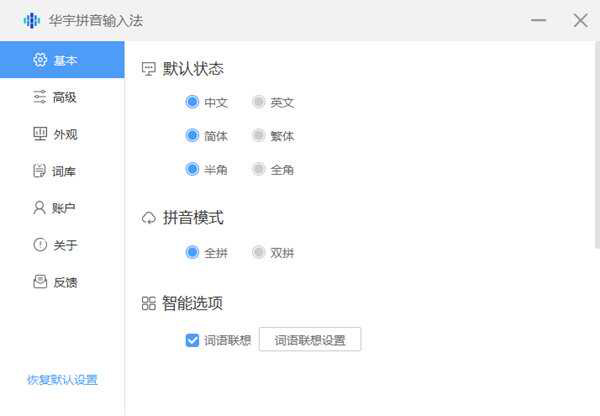Click the 关于 info icon
The height and width of the screenshot is (416, 600).
coord(40,245)
